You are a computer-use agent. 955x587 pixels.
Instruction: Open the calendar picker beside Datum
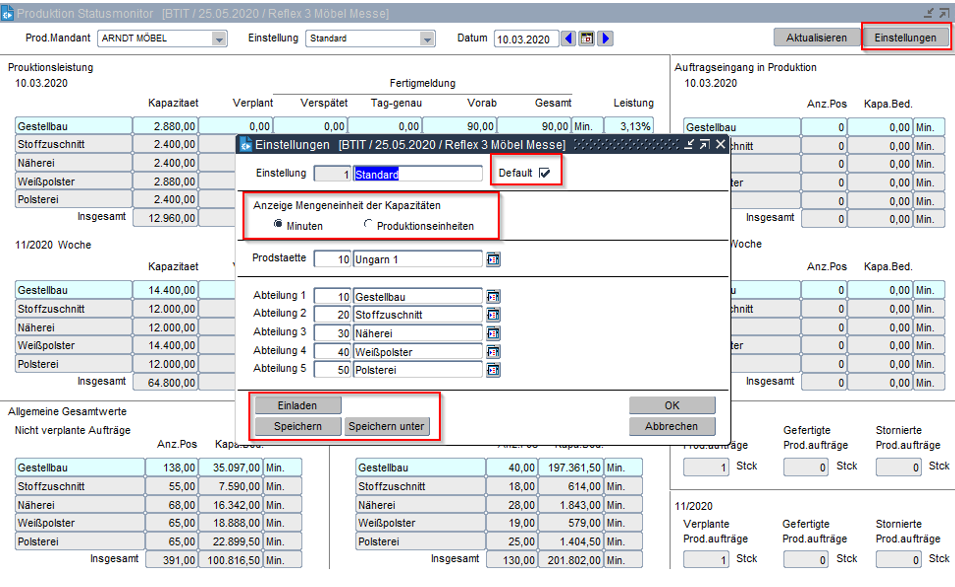587,39
